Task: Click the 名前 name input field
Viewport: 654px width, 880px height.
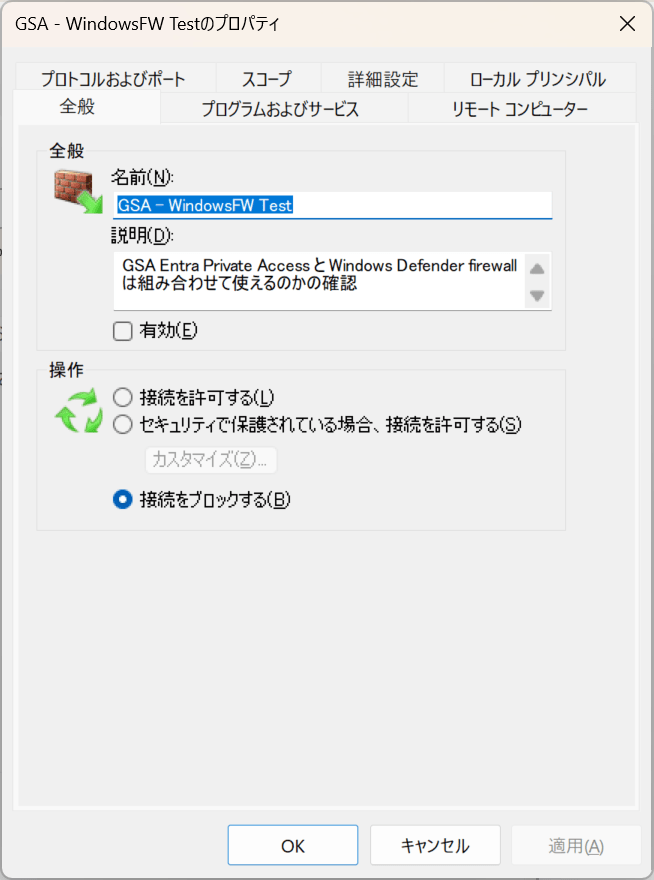Action: pos(332,205)
